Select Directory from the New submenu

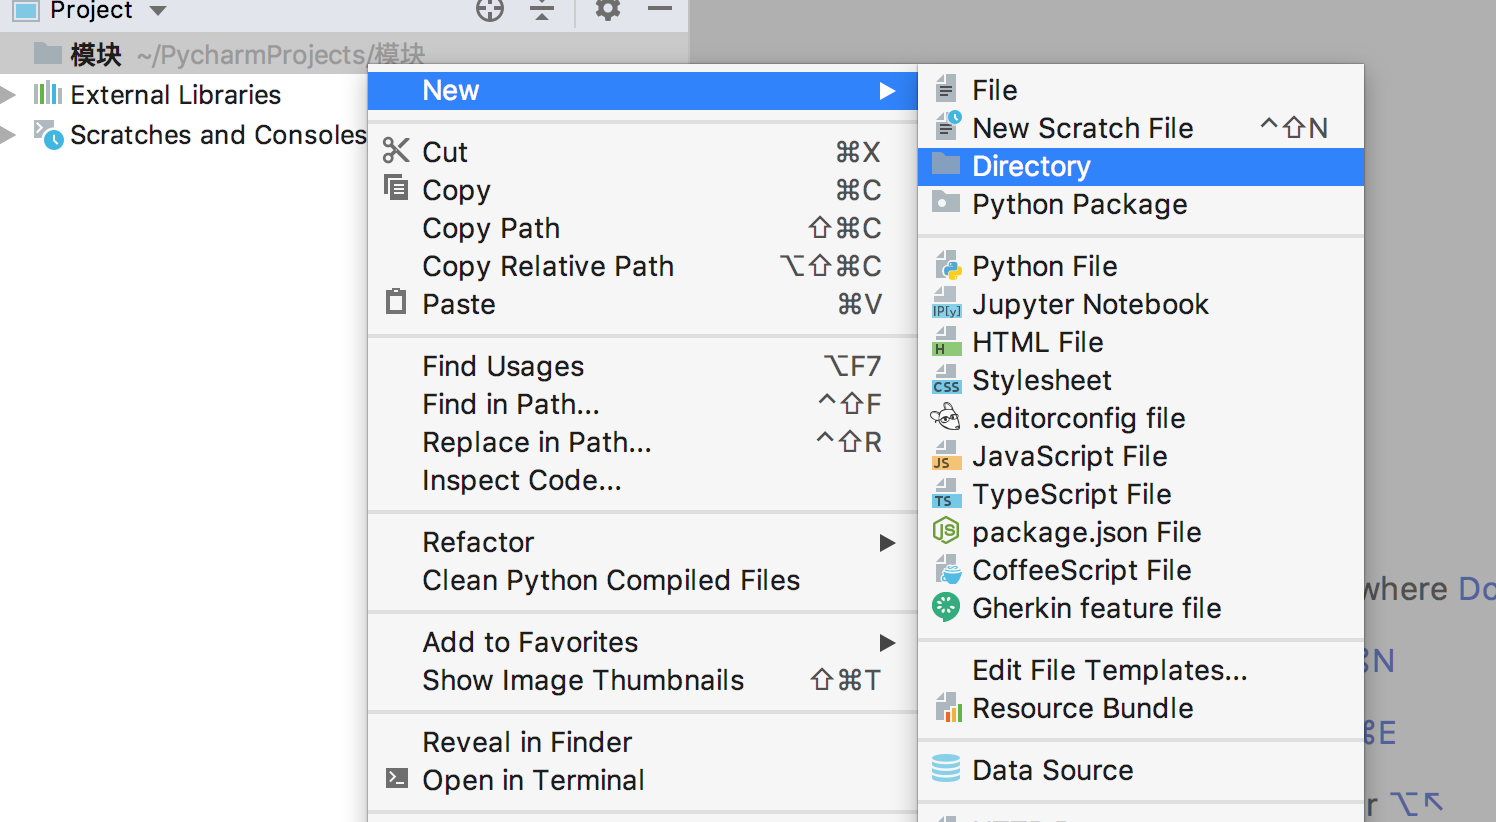click(x=1031, y=167)
